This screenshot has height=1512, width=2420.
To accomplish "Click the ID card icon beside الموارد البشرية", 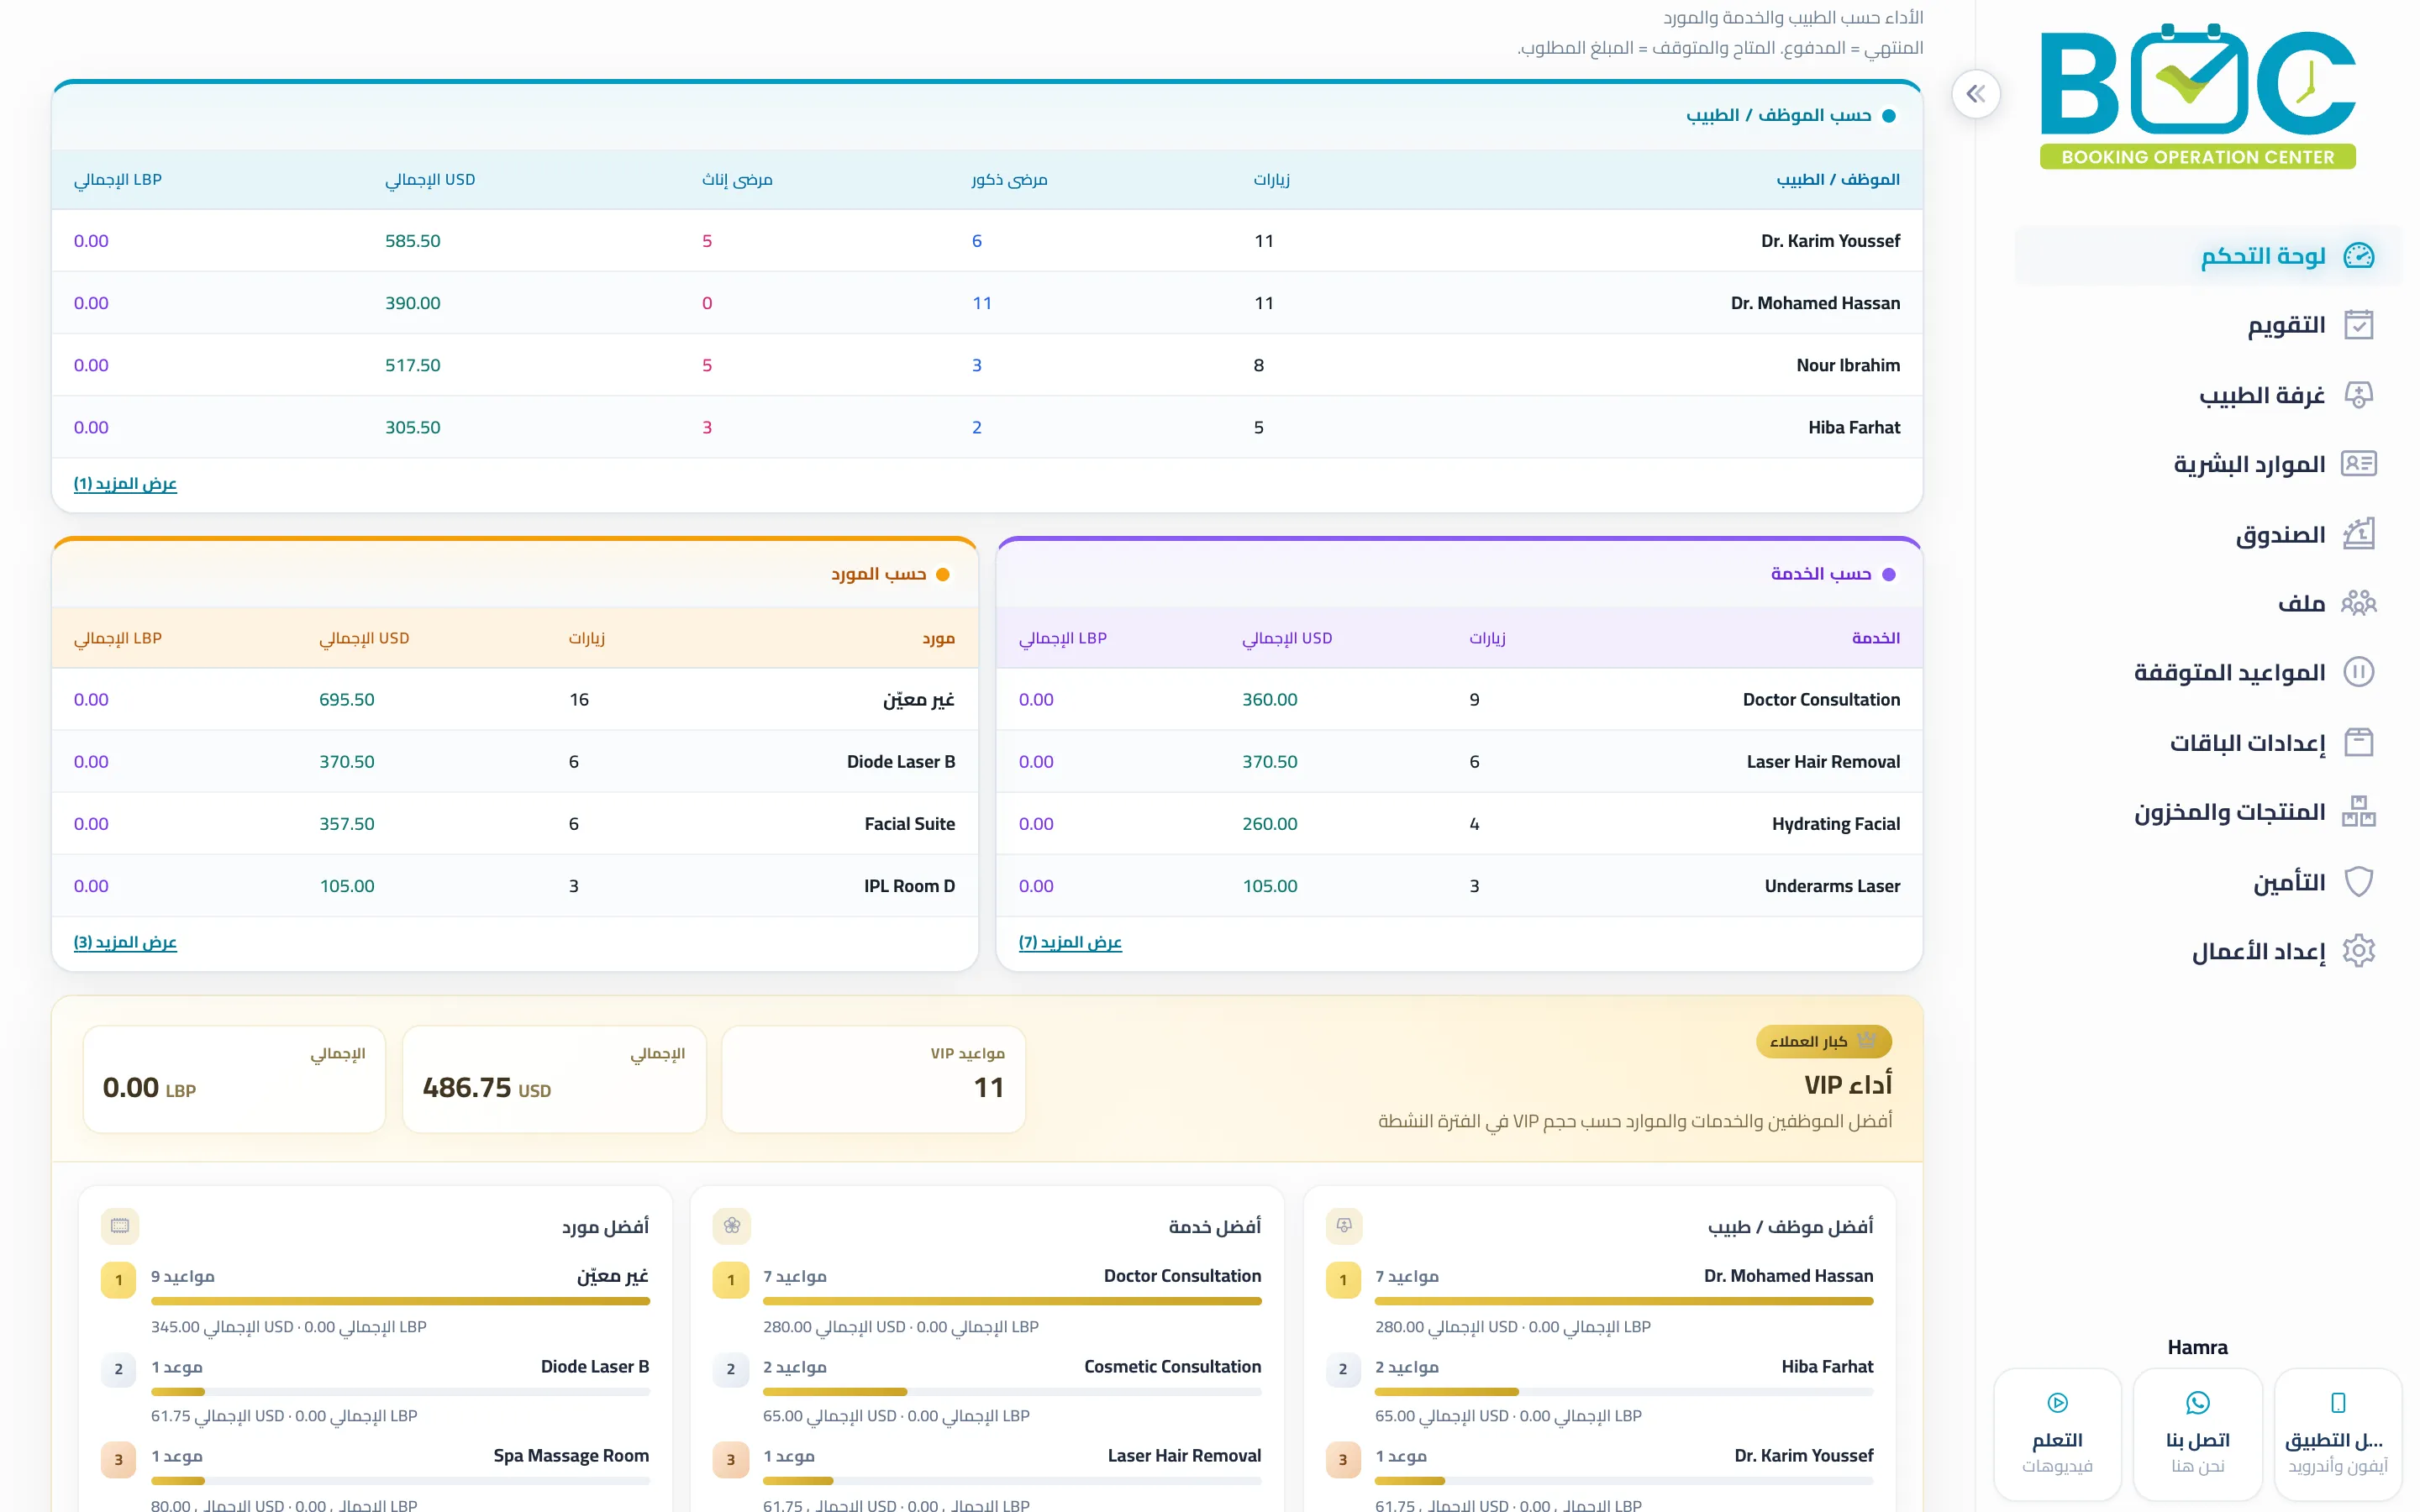I will (x=2358, y=464).
